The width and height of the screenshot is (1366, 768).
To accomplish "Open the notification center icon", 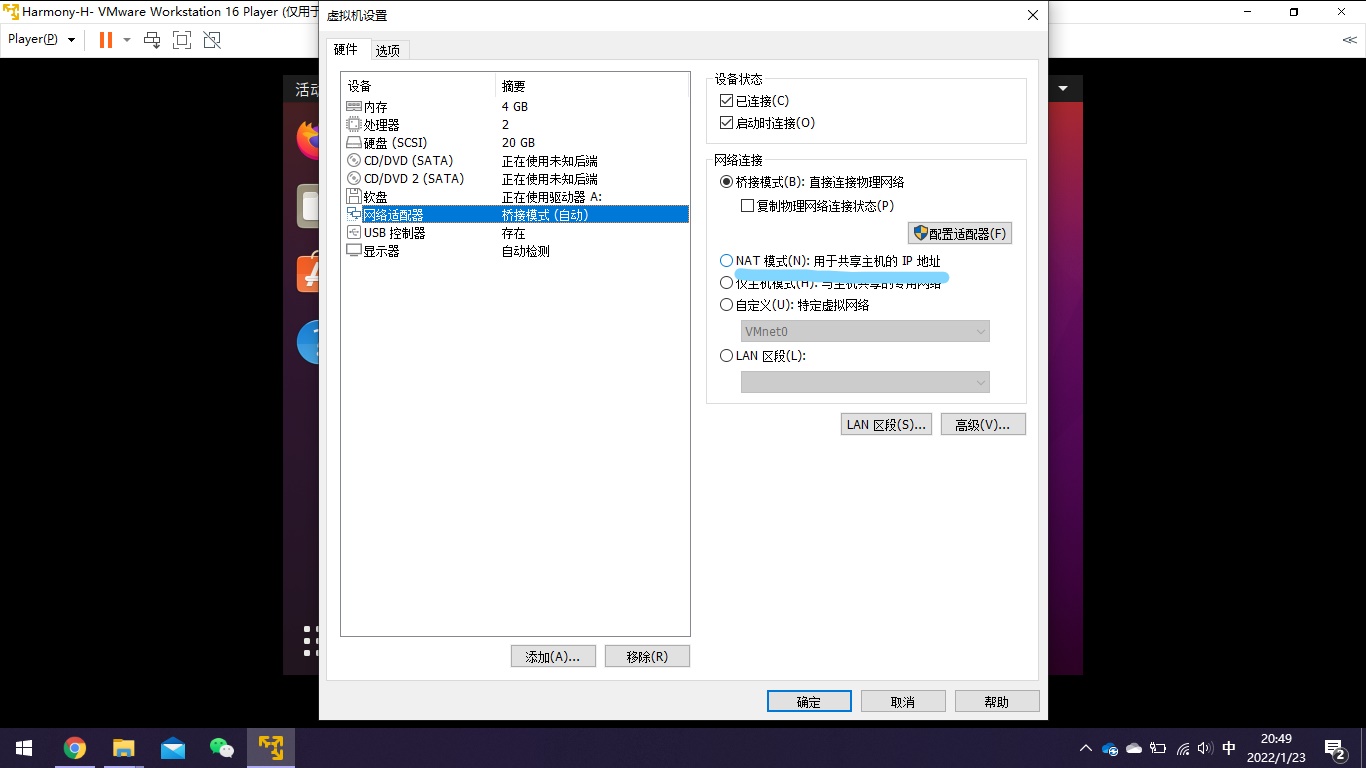I will pos(1335,748).
